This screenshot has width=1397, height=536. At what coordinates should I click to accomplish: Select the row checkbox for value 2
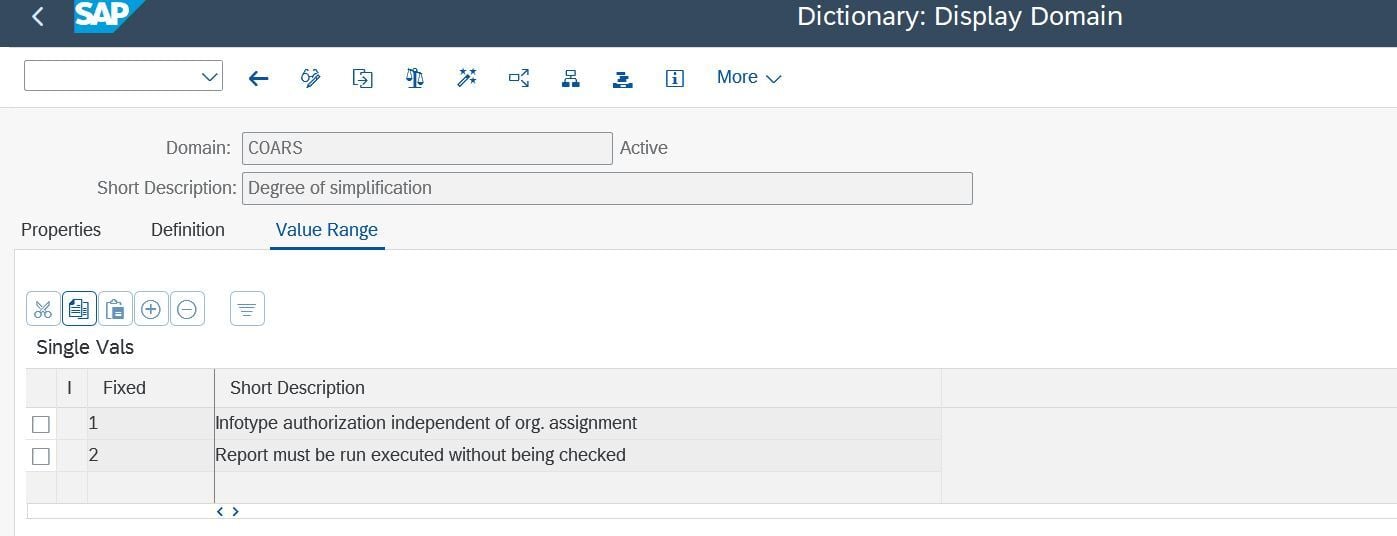coord(41,456)
